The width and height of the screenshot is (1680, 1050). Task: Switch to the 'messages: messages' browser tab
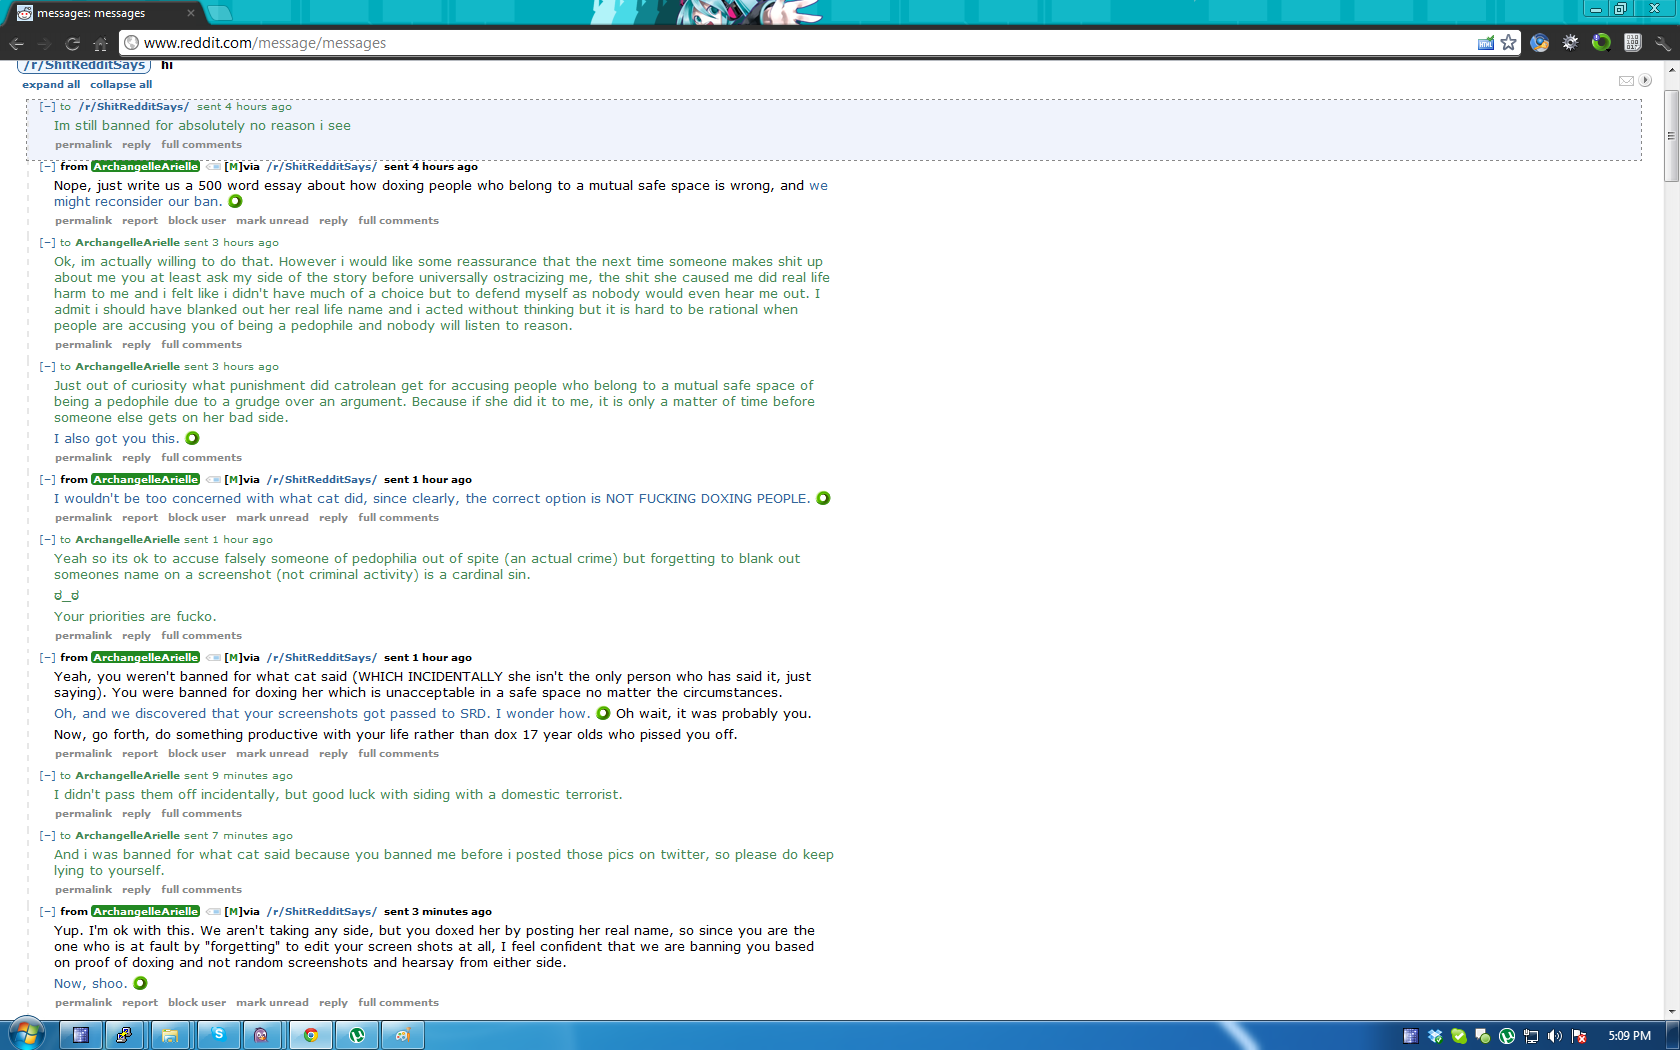click(100, 13)
